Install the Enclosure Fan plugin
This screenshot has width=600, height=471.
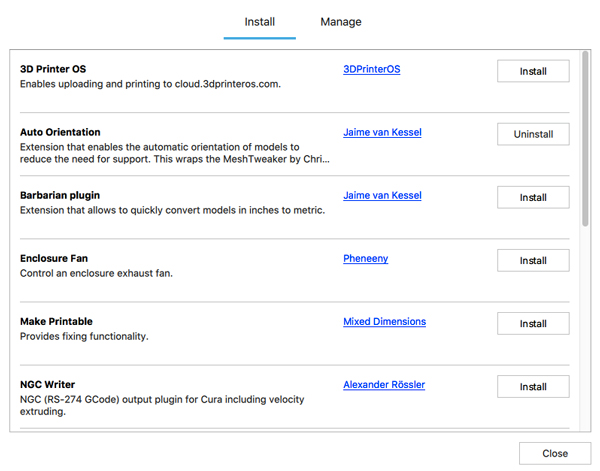(x=532, y=260)
